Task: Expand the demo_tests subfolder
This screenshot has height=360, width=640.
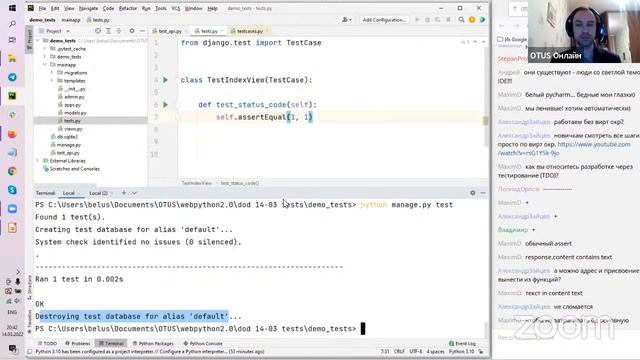Action: [45, 57]
